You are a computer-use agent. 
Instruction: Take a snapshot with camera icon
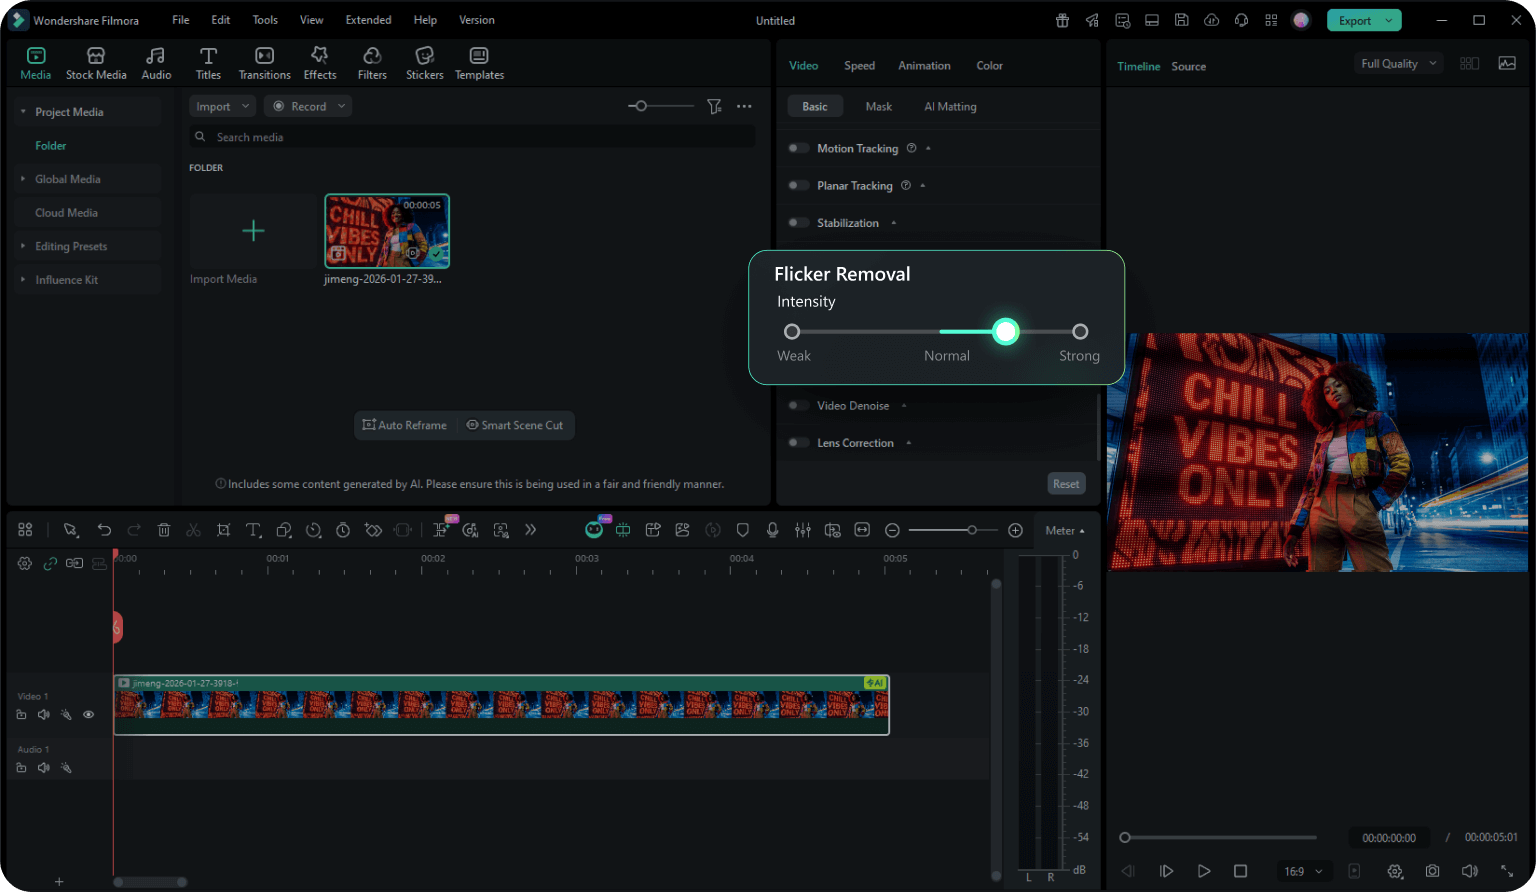point(1432,871)
